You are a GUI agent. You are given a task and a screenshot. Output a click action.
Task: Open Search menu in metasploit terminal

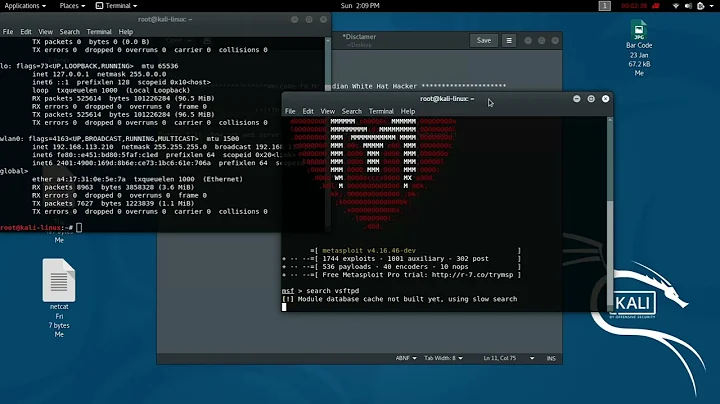click(352, 111)
